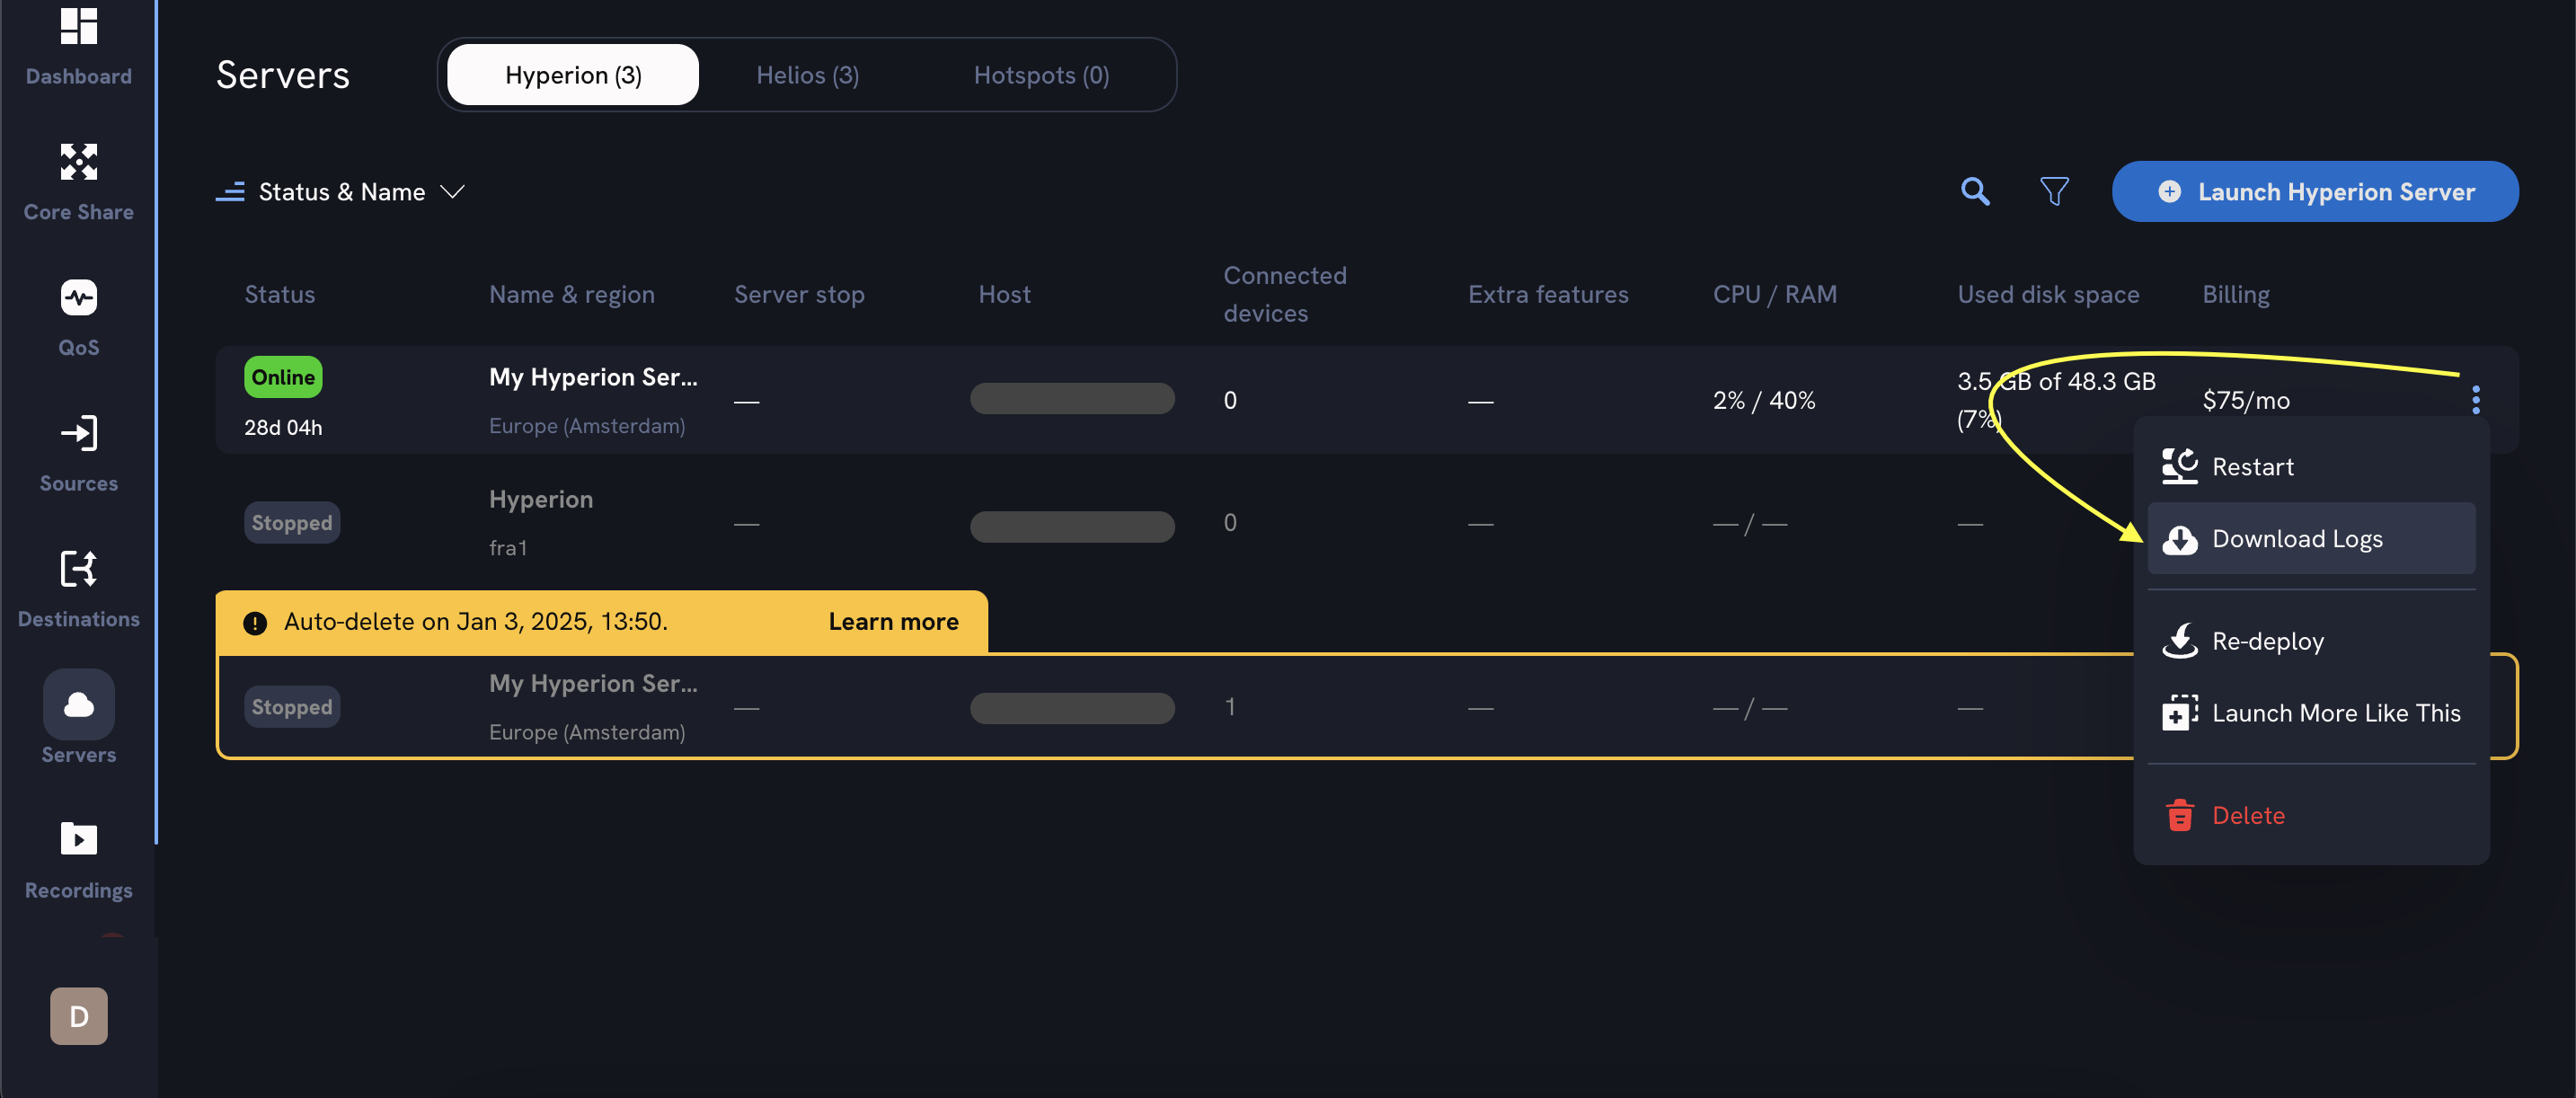Go to Core Share section
Viewport: 2576px width, 1098px height.
click(78, 162)
